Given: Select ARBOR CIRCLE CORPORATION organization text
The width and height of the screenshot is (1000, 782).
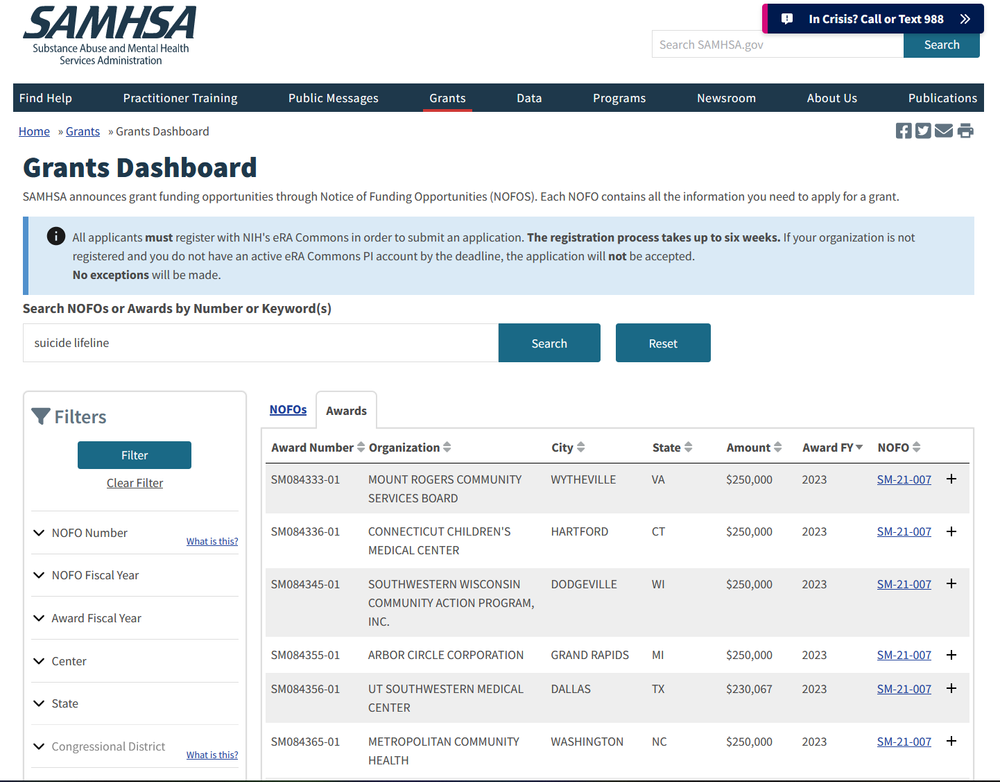Looking at the screenshot, I should tap(446, 655).
